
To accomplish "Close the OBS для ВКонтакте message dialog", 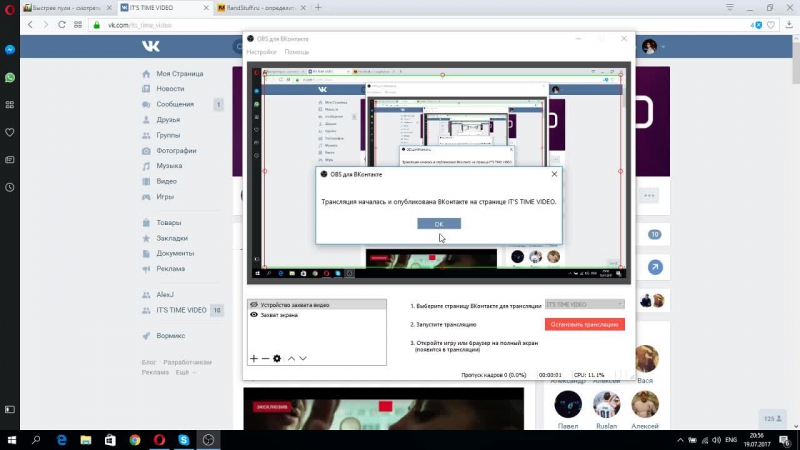I will tap(554, 174).
